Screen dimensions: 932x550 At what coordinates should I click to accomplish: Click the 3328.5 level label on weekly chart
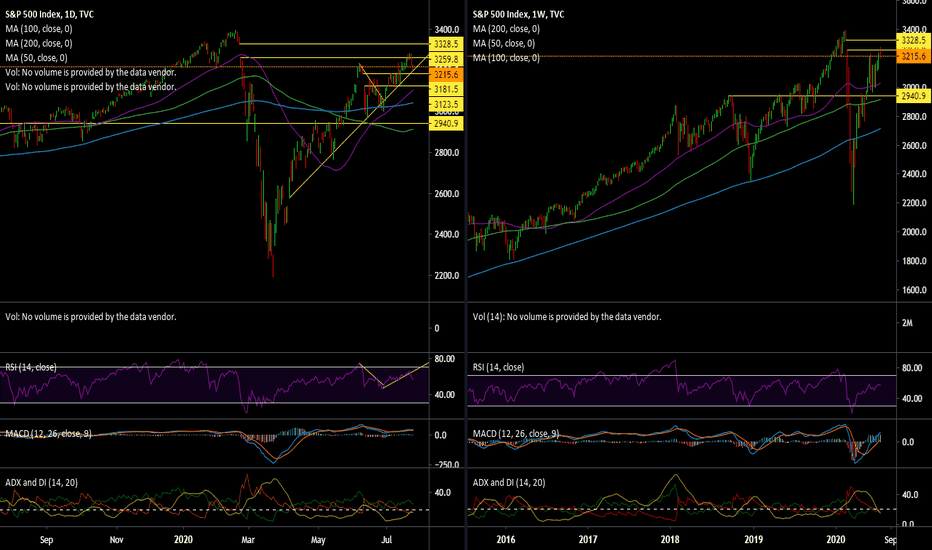point(914,40)
